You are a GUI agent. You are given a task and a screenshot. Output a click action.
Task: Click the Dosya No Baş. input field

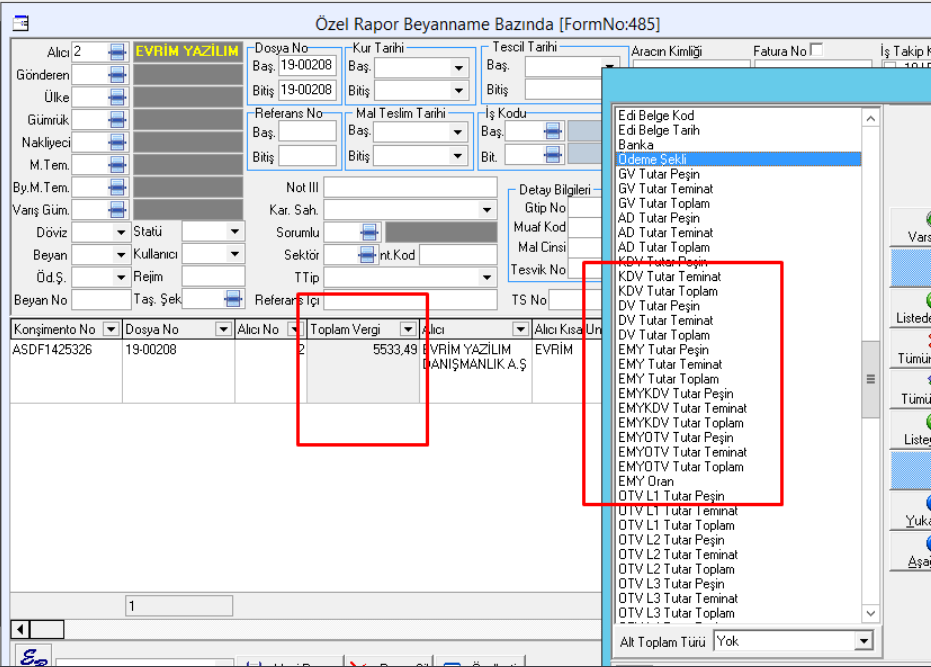click(x=308, y=65)
